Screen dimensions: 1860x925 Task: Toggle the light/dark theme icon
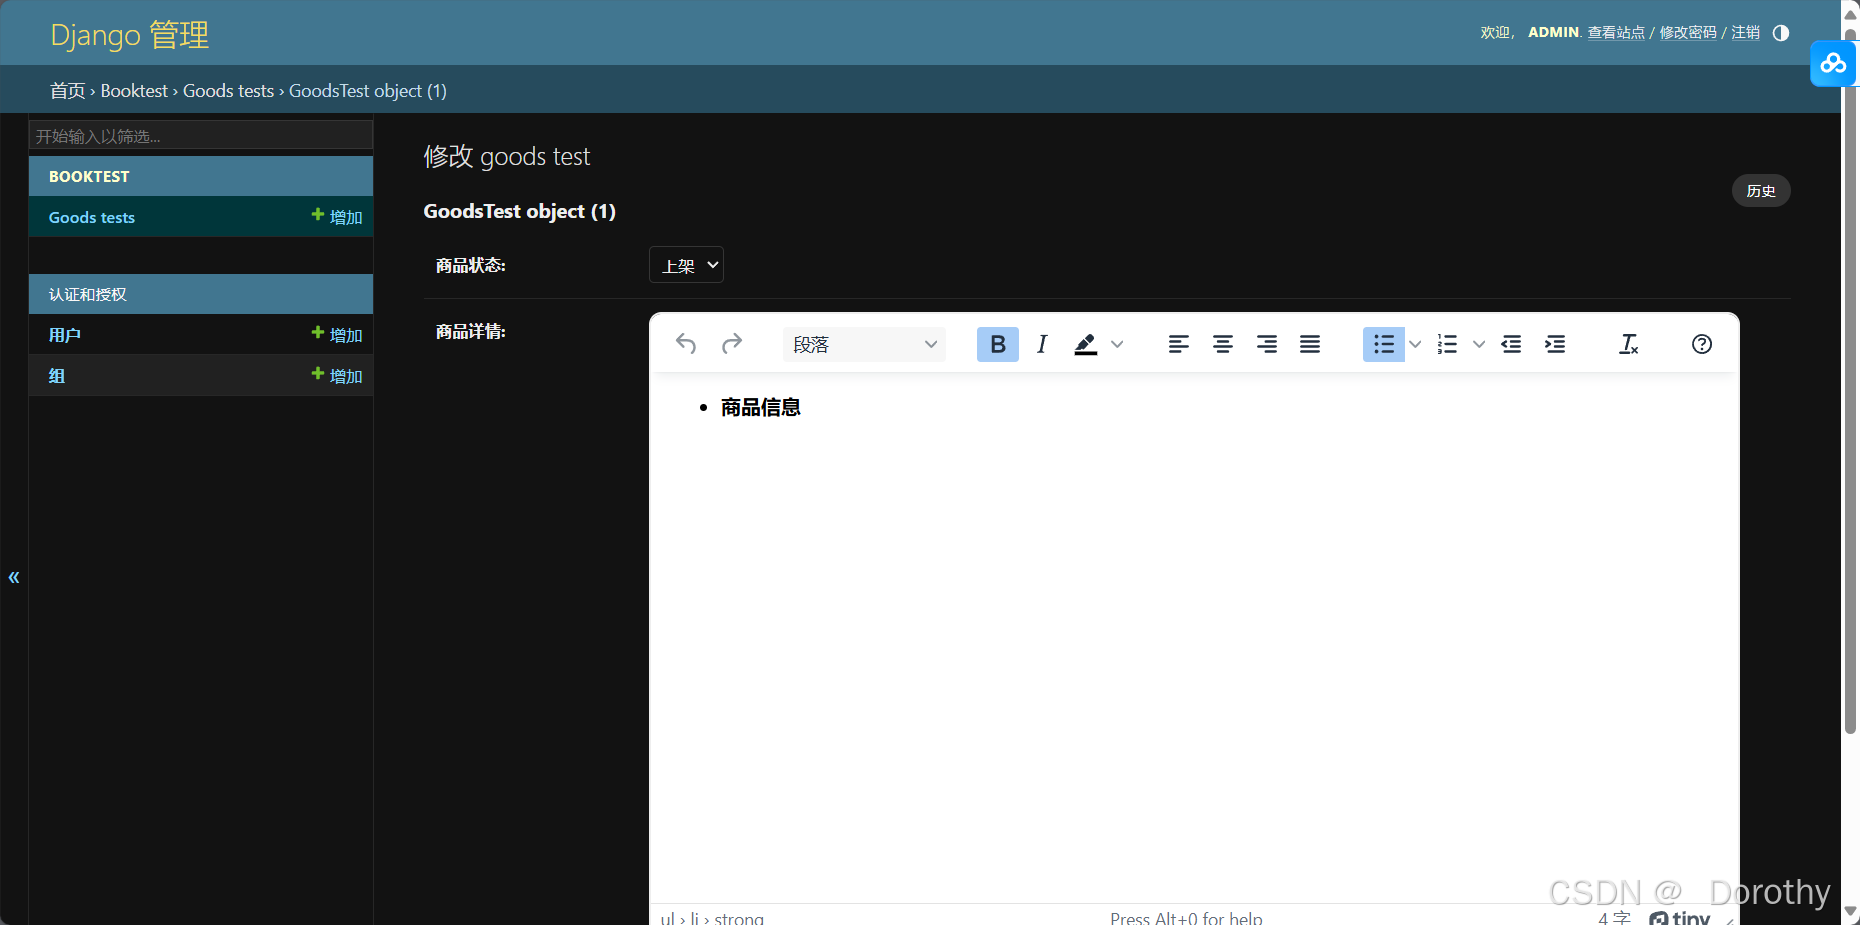coord(1781,33)
